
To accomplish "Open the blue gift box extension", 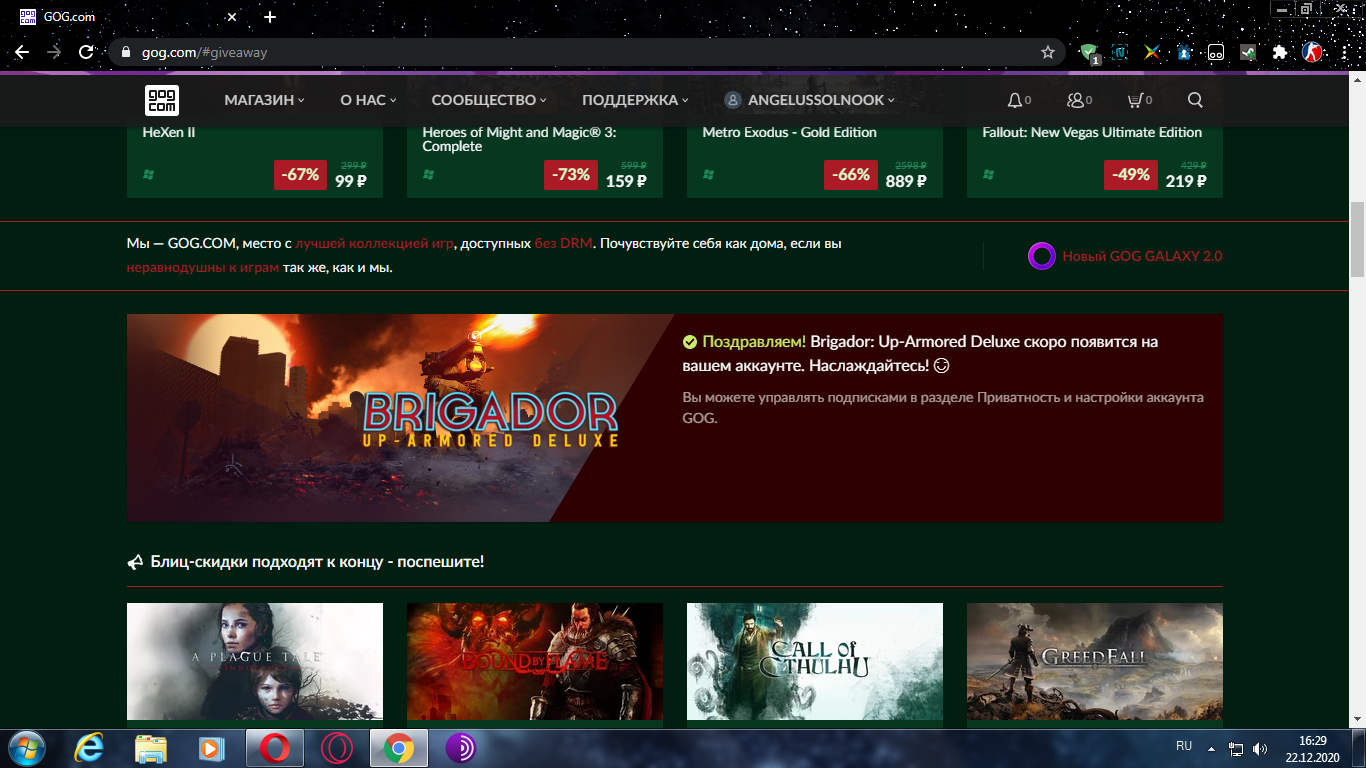I will pyautogui.click(x=1184, y=52).
